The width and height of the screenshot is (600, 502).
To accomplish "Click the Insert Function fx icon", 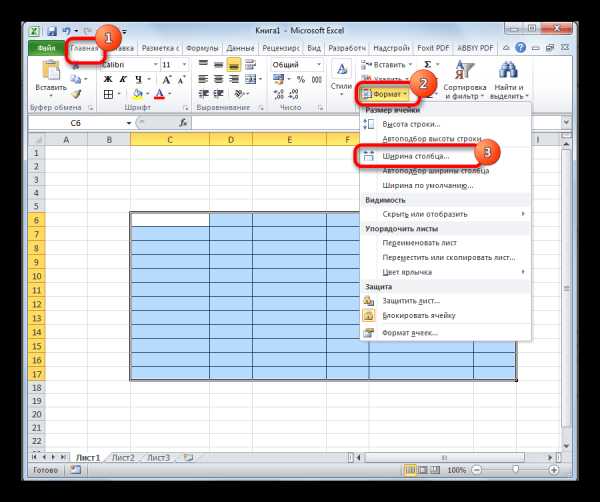I will click(183, 123).
